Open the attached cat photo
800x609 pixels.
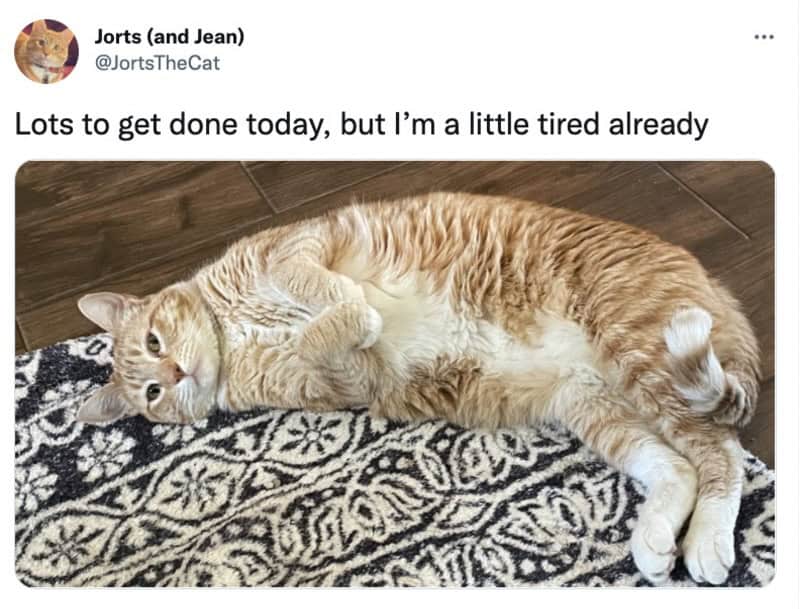tap(395, 374)
